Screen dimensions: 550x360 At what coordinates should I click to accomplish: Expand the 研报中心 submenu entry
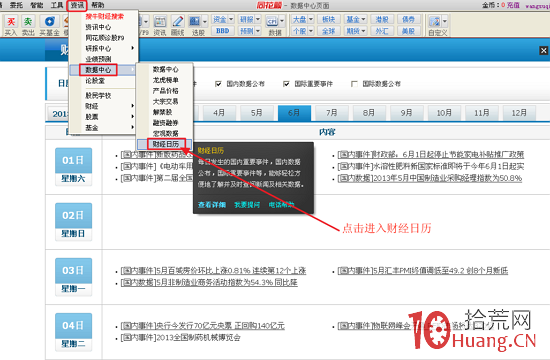tap(103, 48)
